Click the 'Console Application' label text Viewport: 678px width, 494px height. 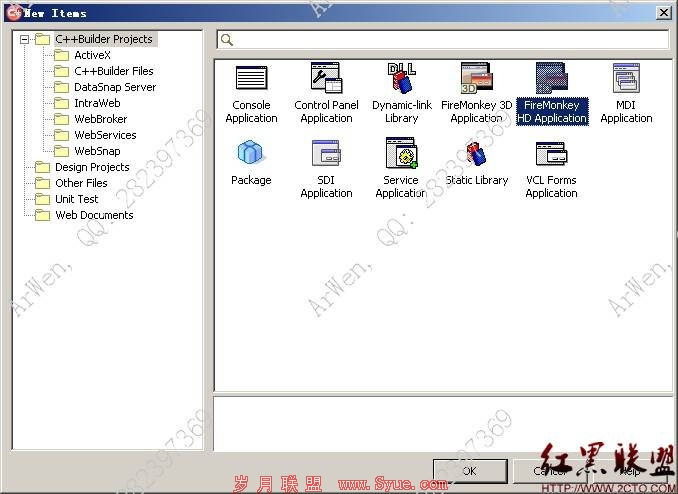251,112
